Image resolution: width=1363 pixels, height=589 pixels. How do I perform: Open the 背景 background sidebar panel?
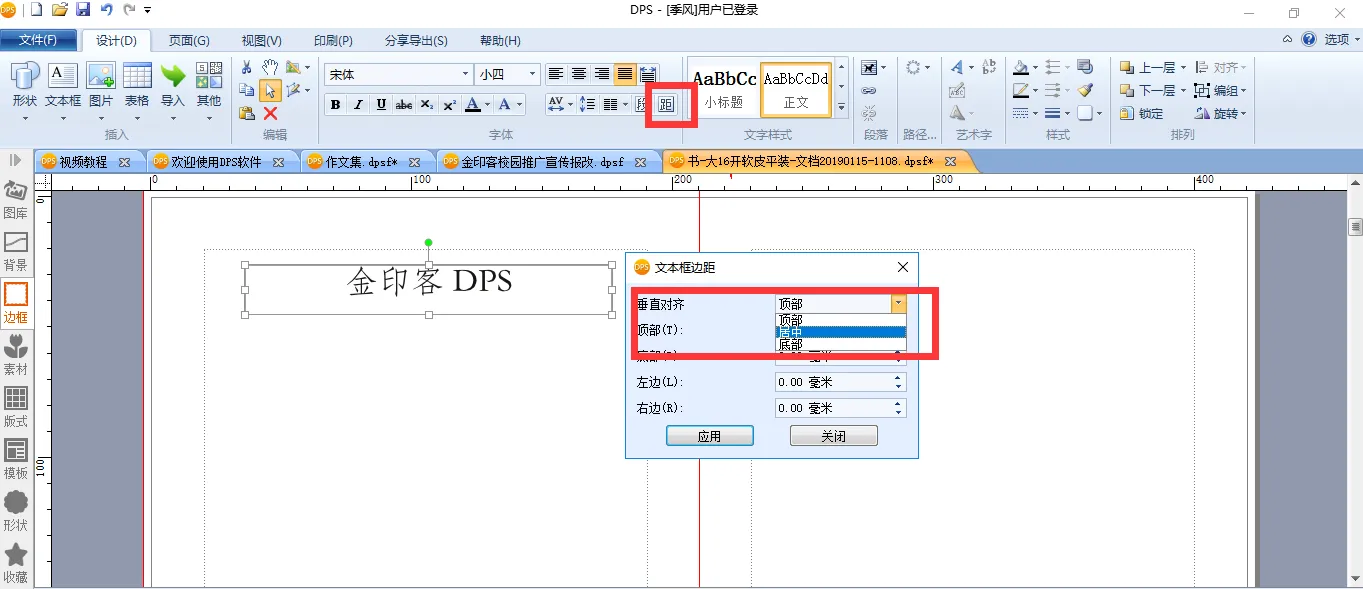click(16, 251)
